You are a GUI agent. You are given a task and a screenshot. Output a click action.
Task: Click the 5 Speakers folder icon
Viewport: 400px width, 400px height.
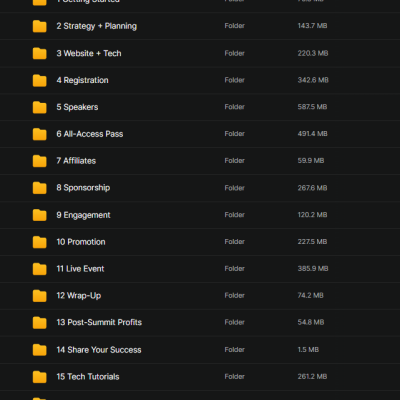(x=39, y=107)
